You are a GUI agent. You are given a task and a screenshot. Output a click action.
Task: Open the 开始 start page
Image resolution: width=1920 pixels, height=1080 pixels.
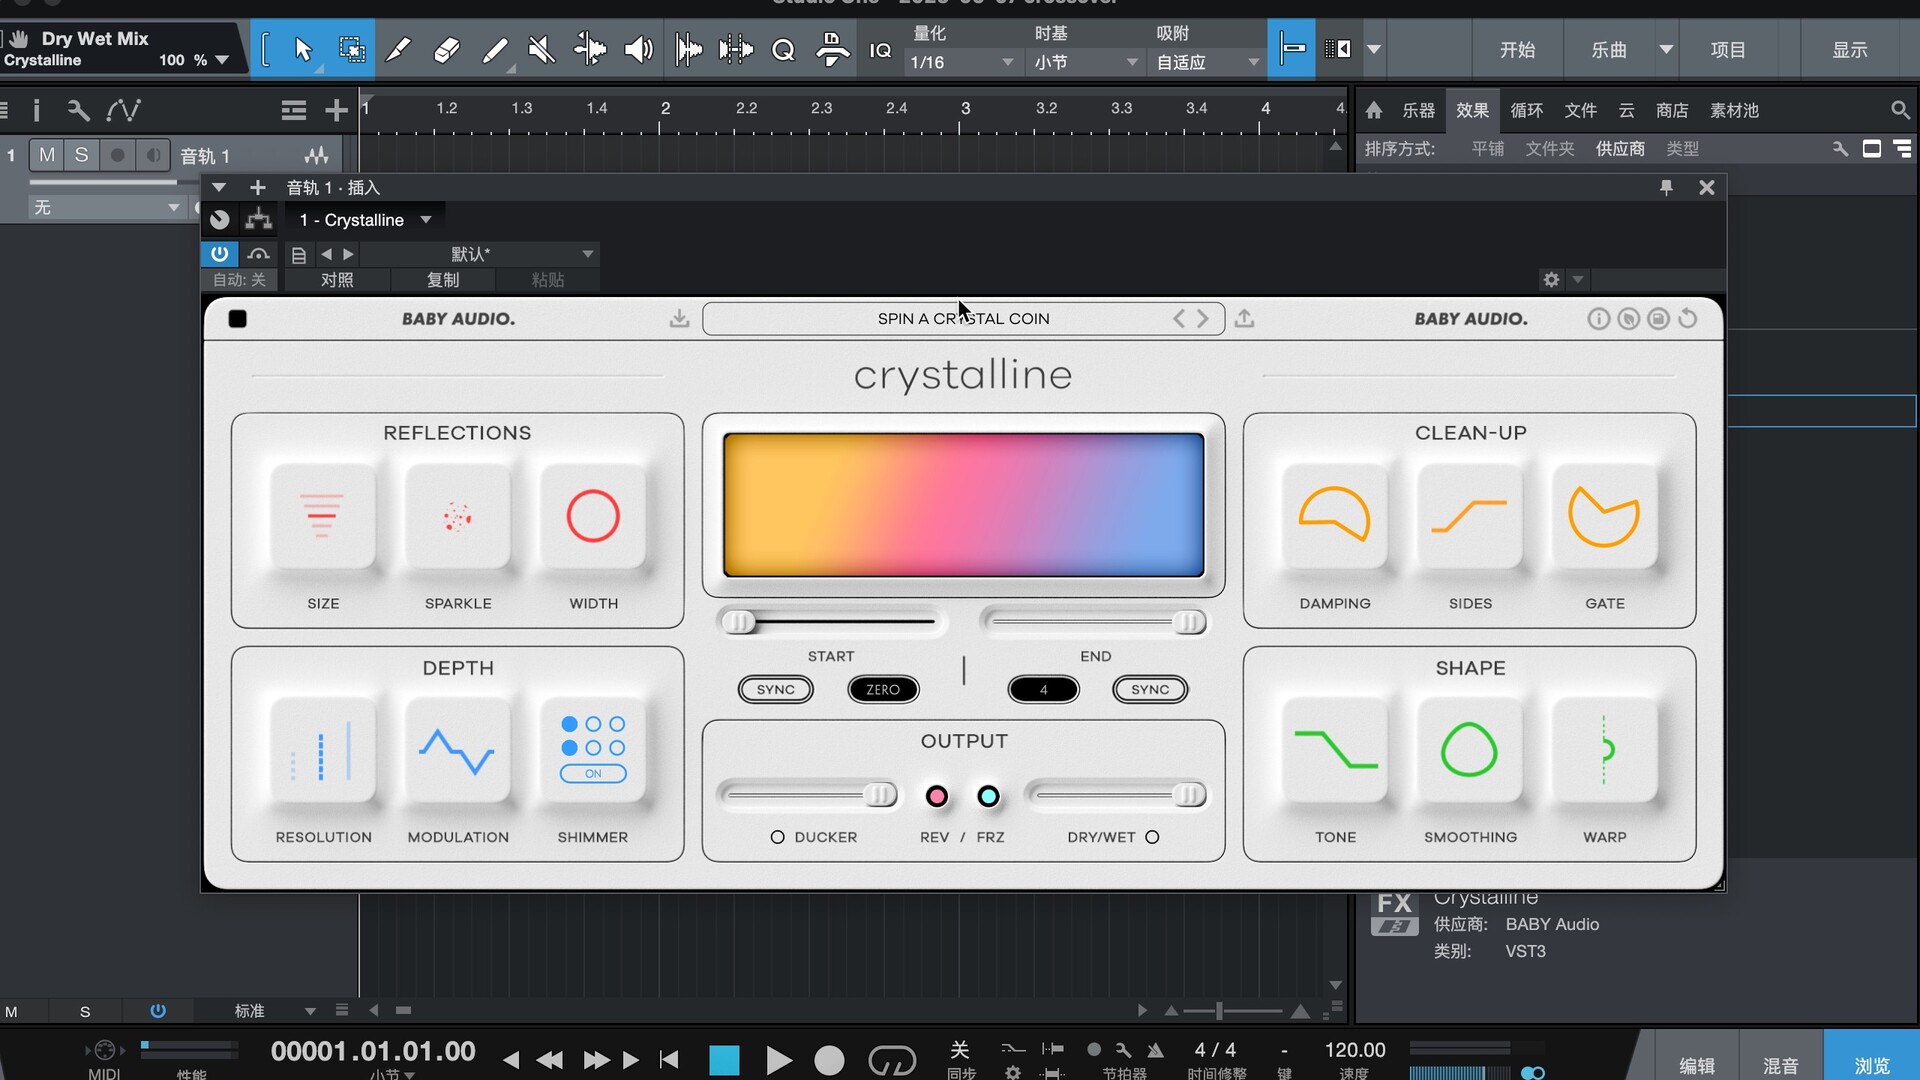[x=1517, y=49]
